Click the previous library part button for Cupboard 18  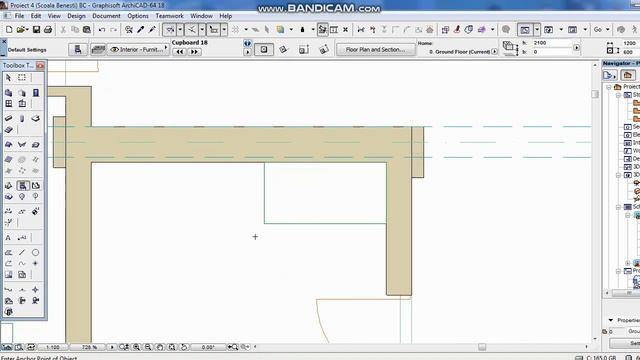(180, 52)
